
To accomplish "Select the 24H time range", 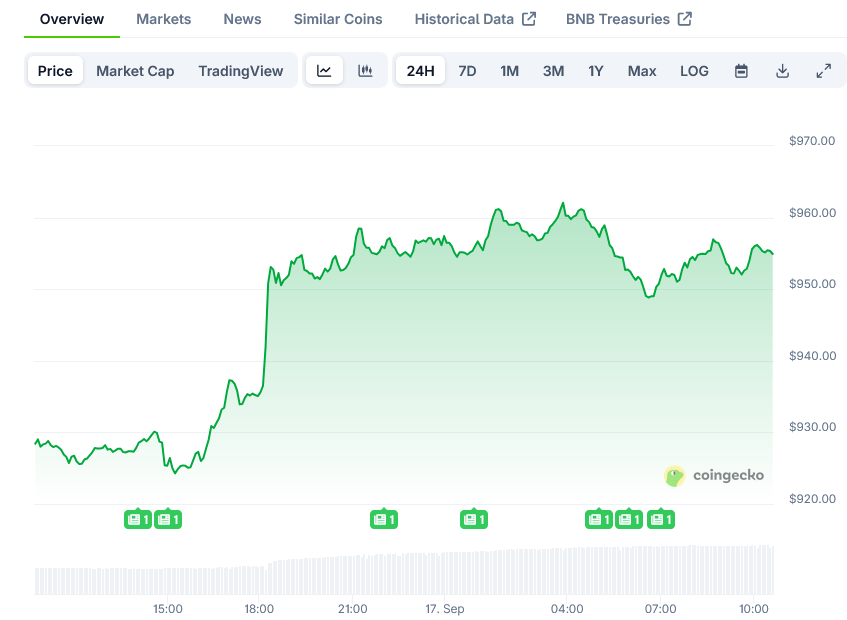I will pos(420,71).
